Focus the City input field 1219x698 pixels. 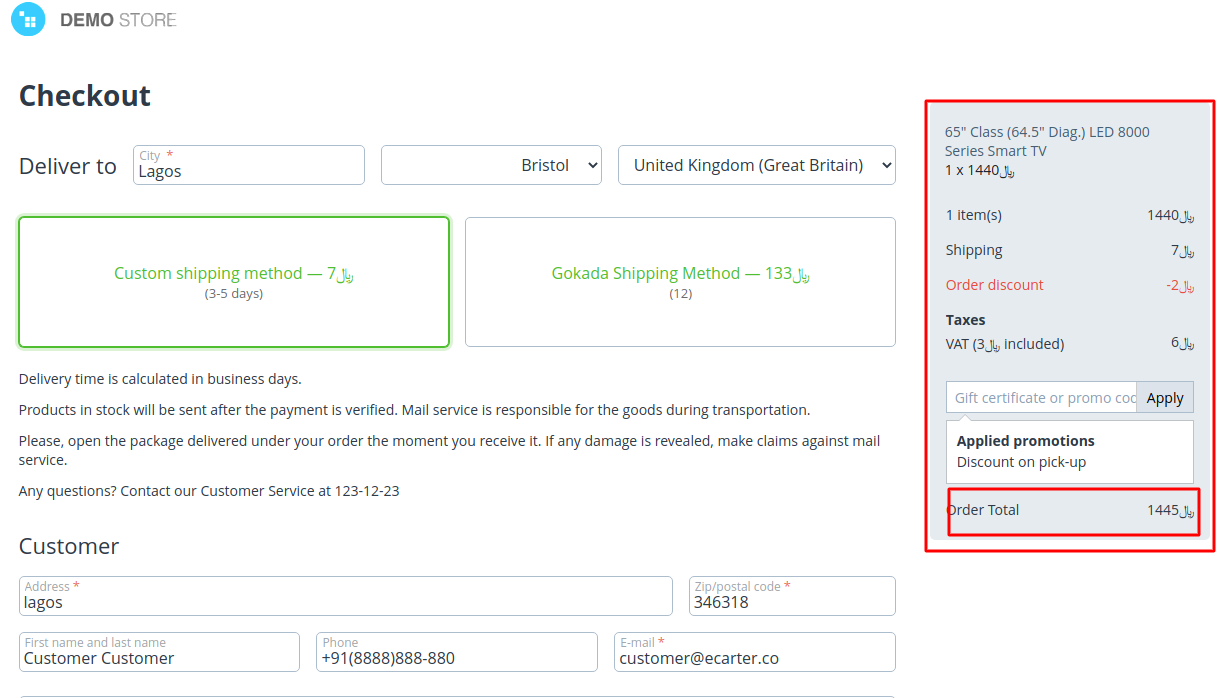point(249,170)
